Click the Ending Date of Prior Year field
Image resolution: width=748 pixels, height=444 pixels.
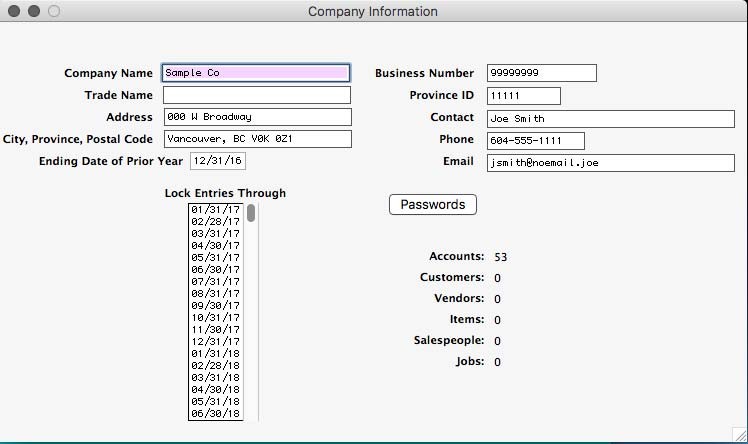tap(217, 161)
